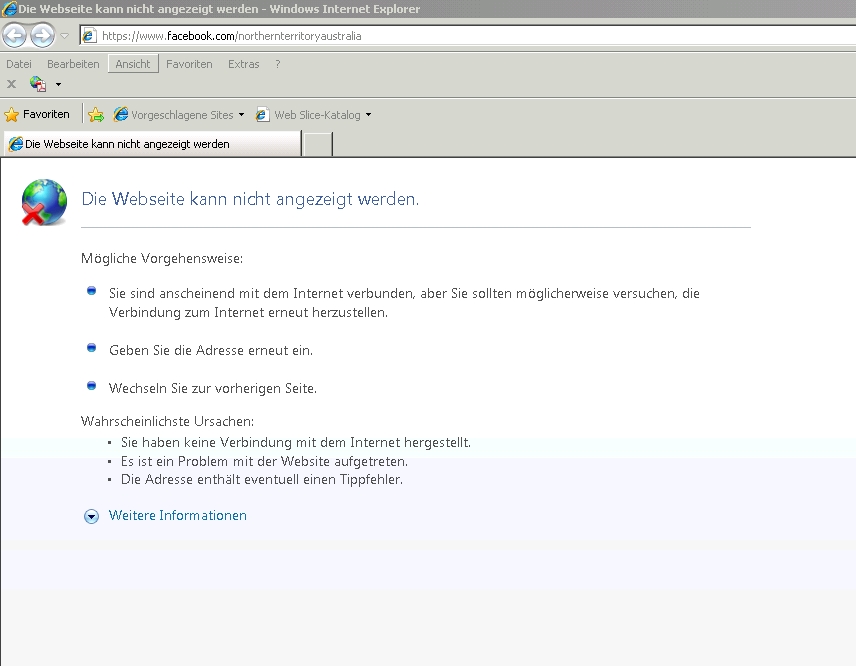Select the 'Die Webseite kann nicht angezeigt werden' tab
856x666 pixels.
pos(152,144)
